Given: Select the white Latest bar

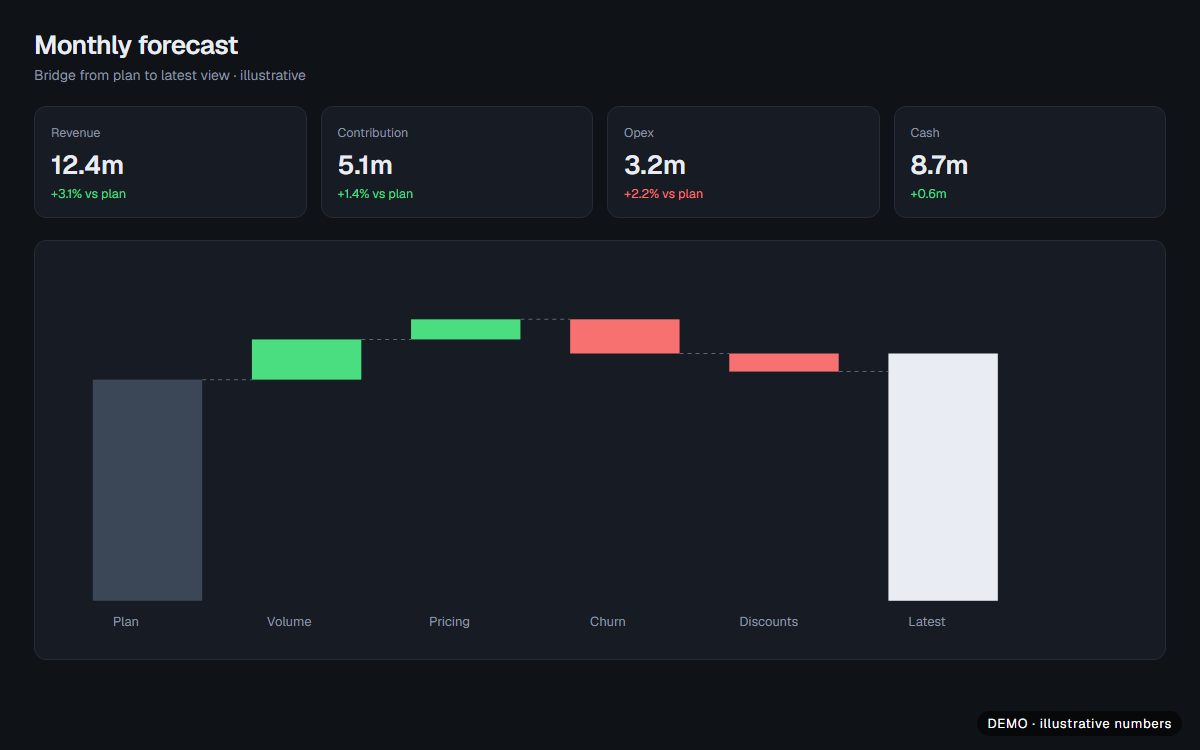Looking at the screenshot, I should pos(943,477).
